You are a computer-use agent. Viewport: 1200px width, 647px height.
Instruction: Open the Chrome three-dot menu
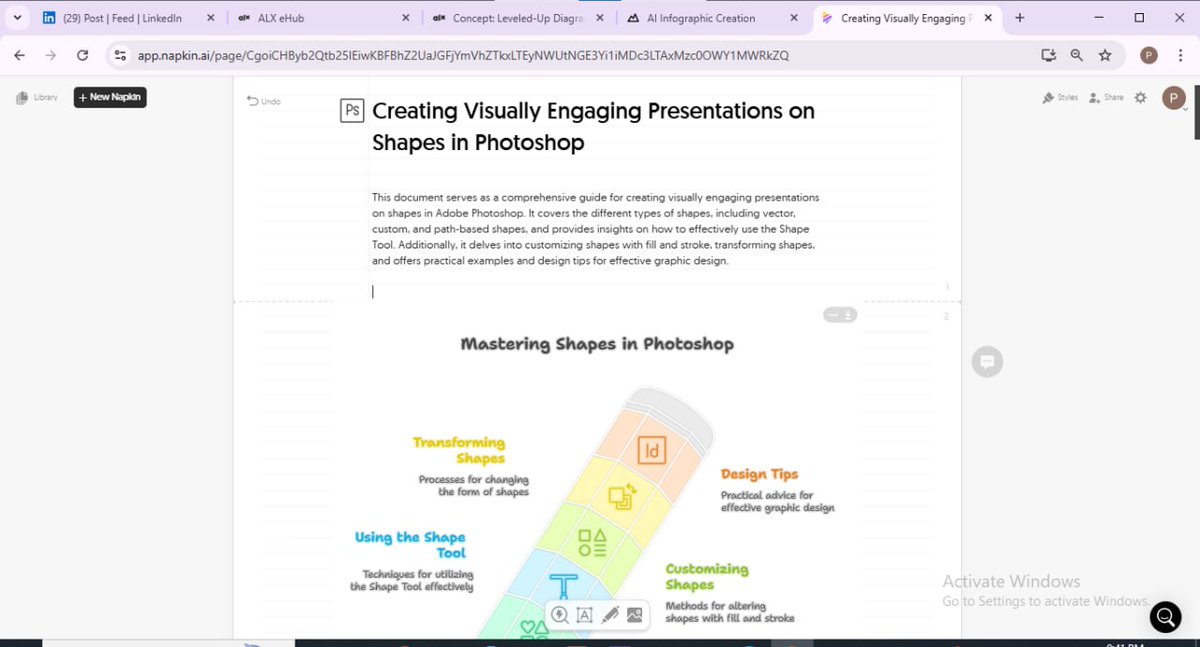pos(1180,56)
